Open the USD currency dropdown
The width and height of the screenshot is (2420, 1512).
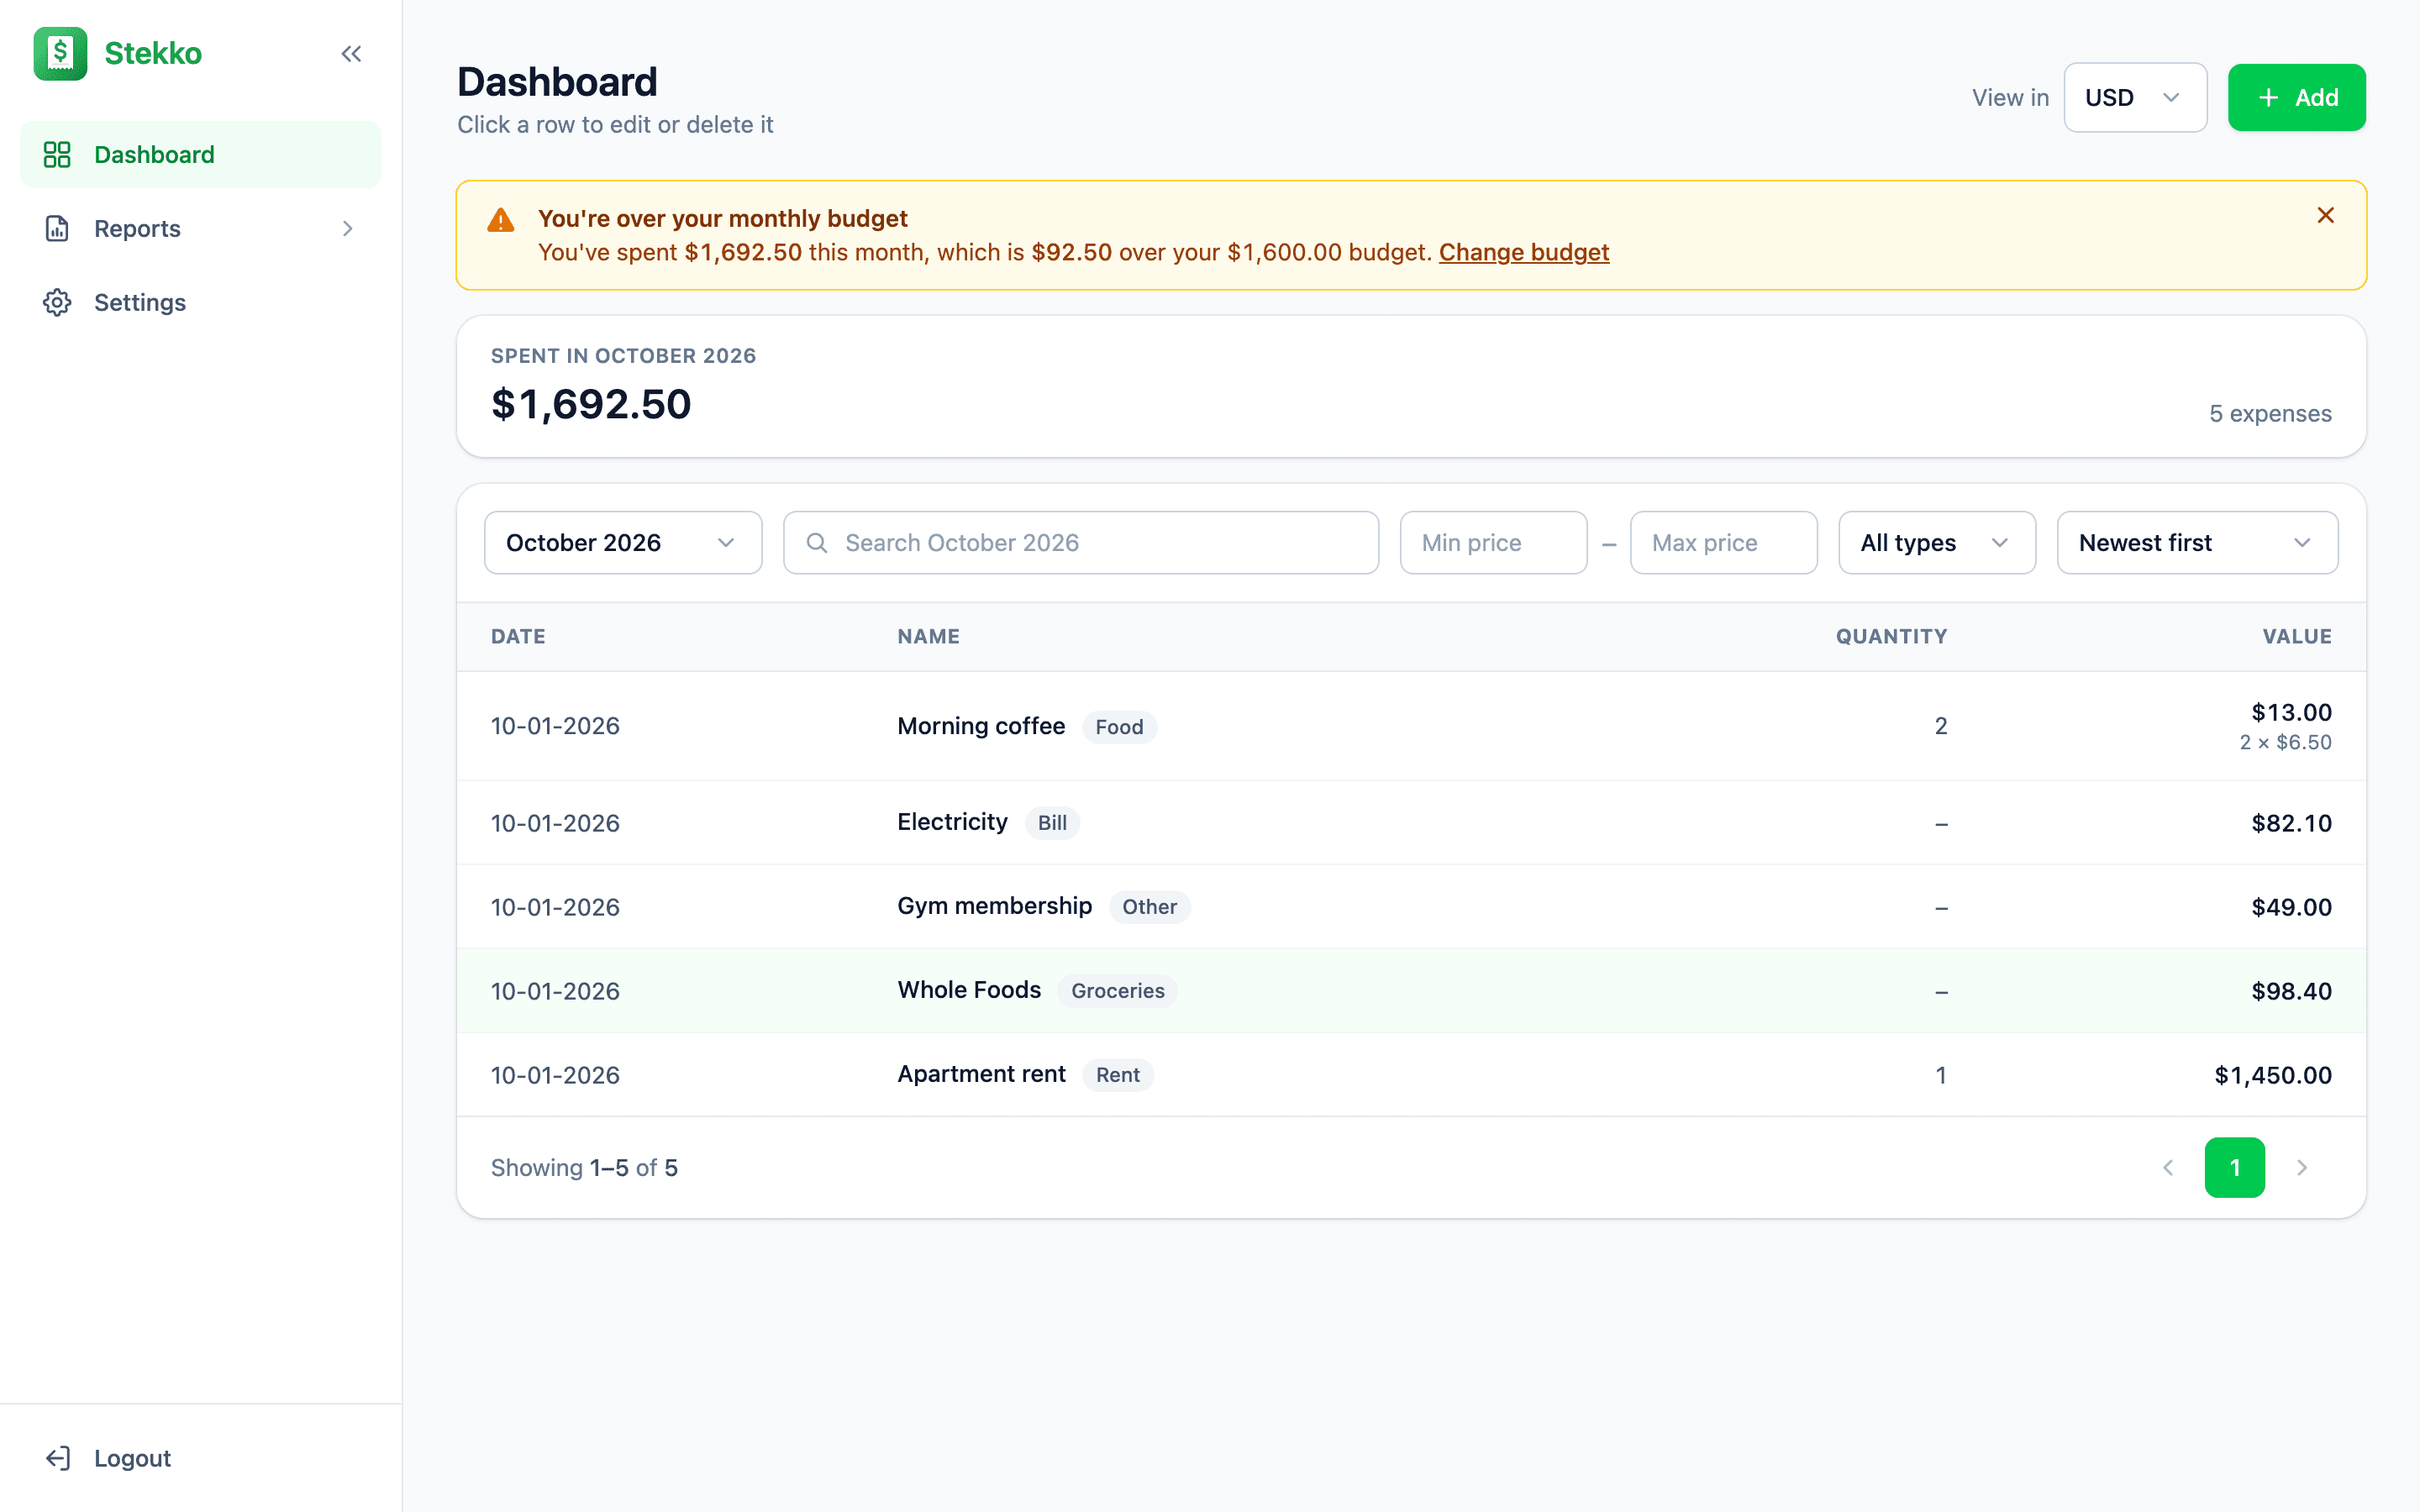(x=2135, y=97)
